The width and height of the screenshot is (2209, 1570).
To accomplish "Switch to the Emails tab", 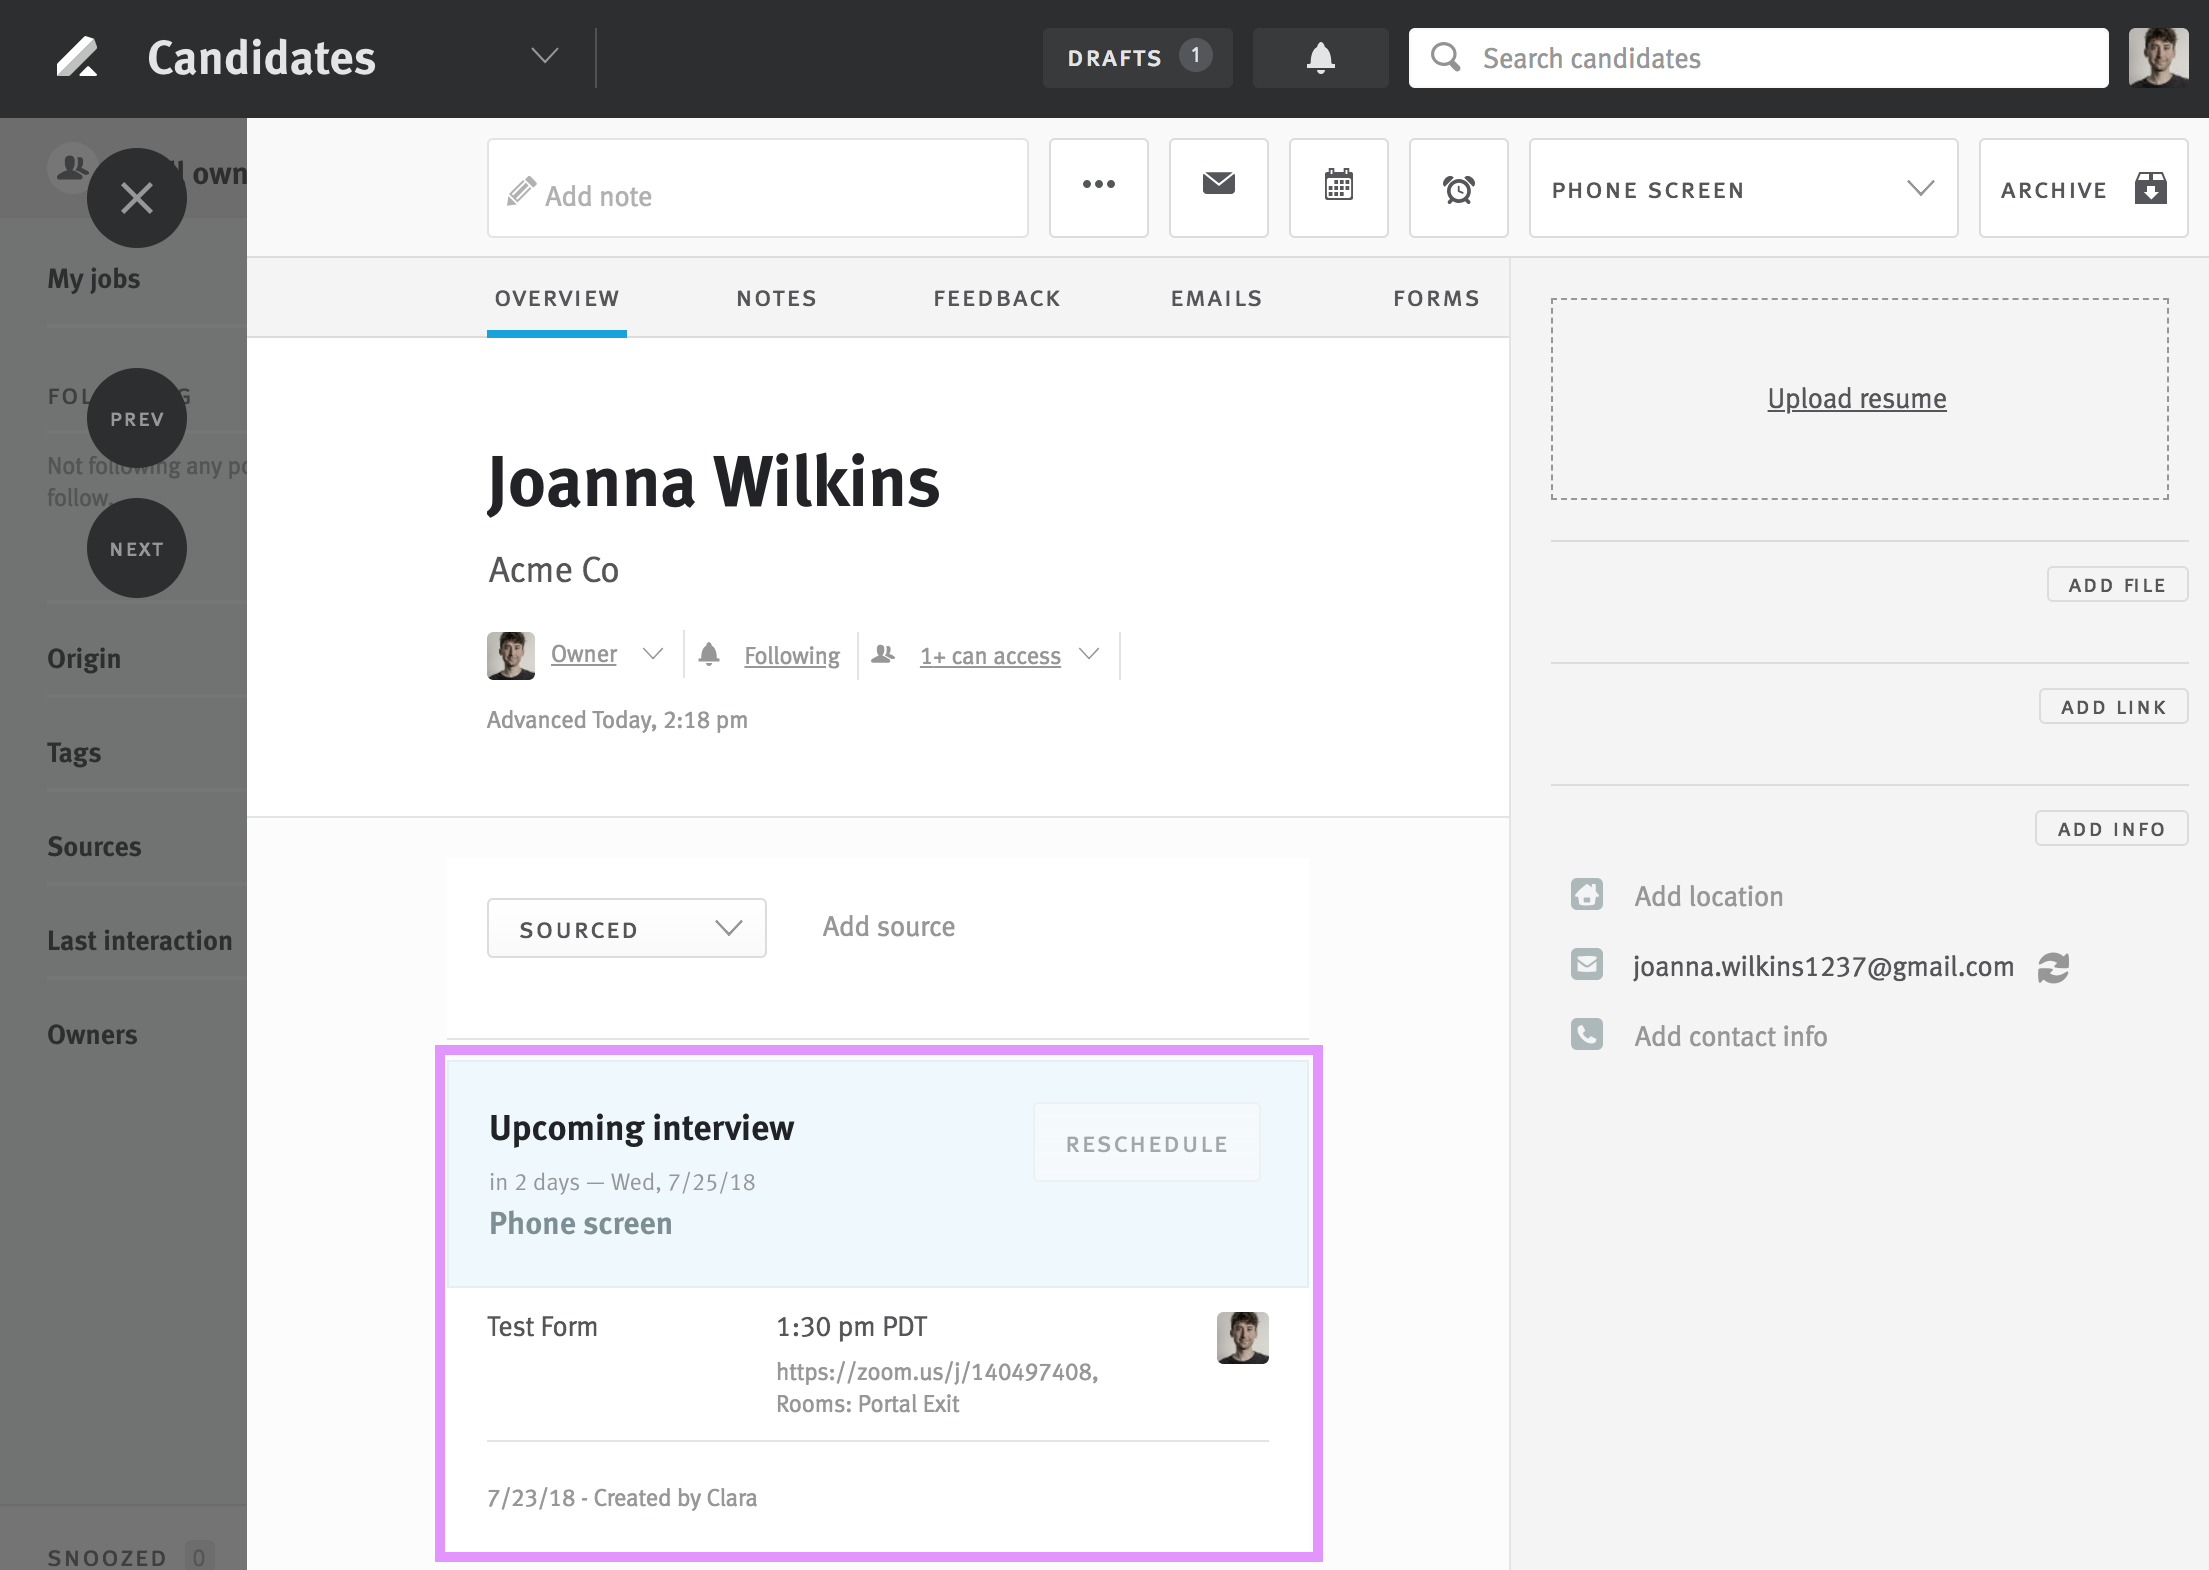I will pyautogui.click(x=1217, y=298).
